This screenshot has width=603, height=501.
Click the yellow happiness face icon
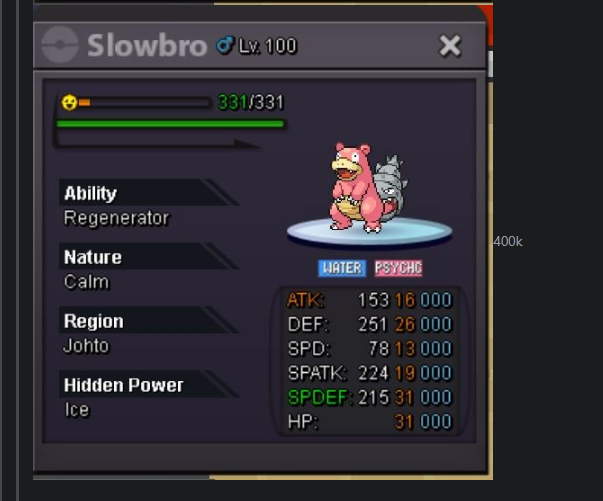click(69, 103)
